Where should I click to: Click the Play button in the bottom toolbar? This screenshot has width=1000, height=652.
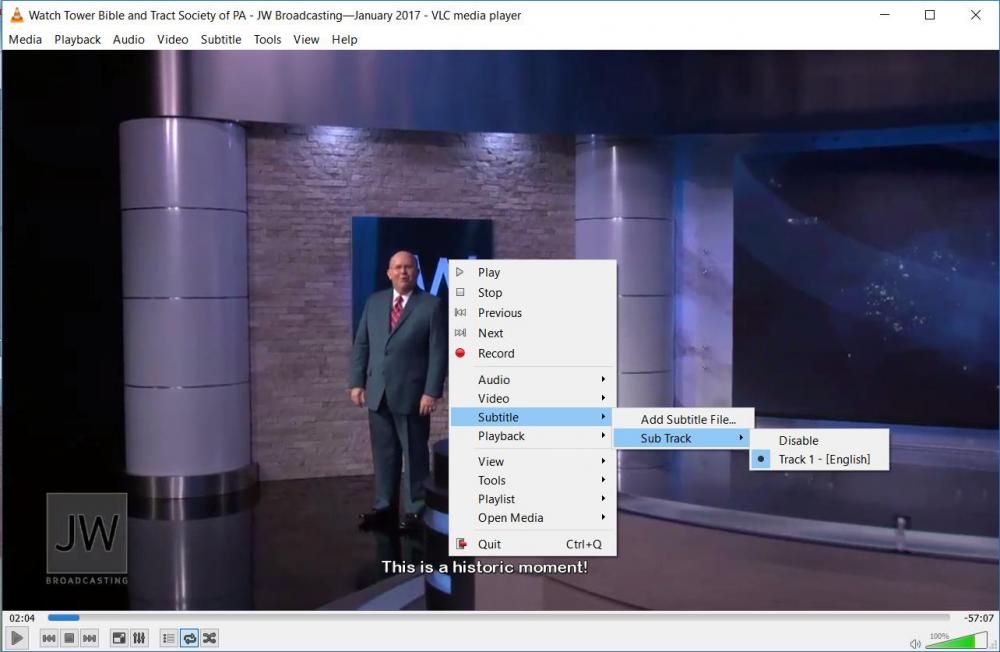[x=17, y=638]
